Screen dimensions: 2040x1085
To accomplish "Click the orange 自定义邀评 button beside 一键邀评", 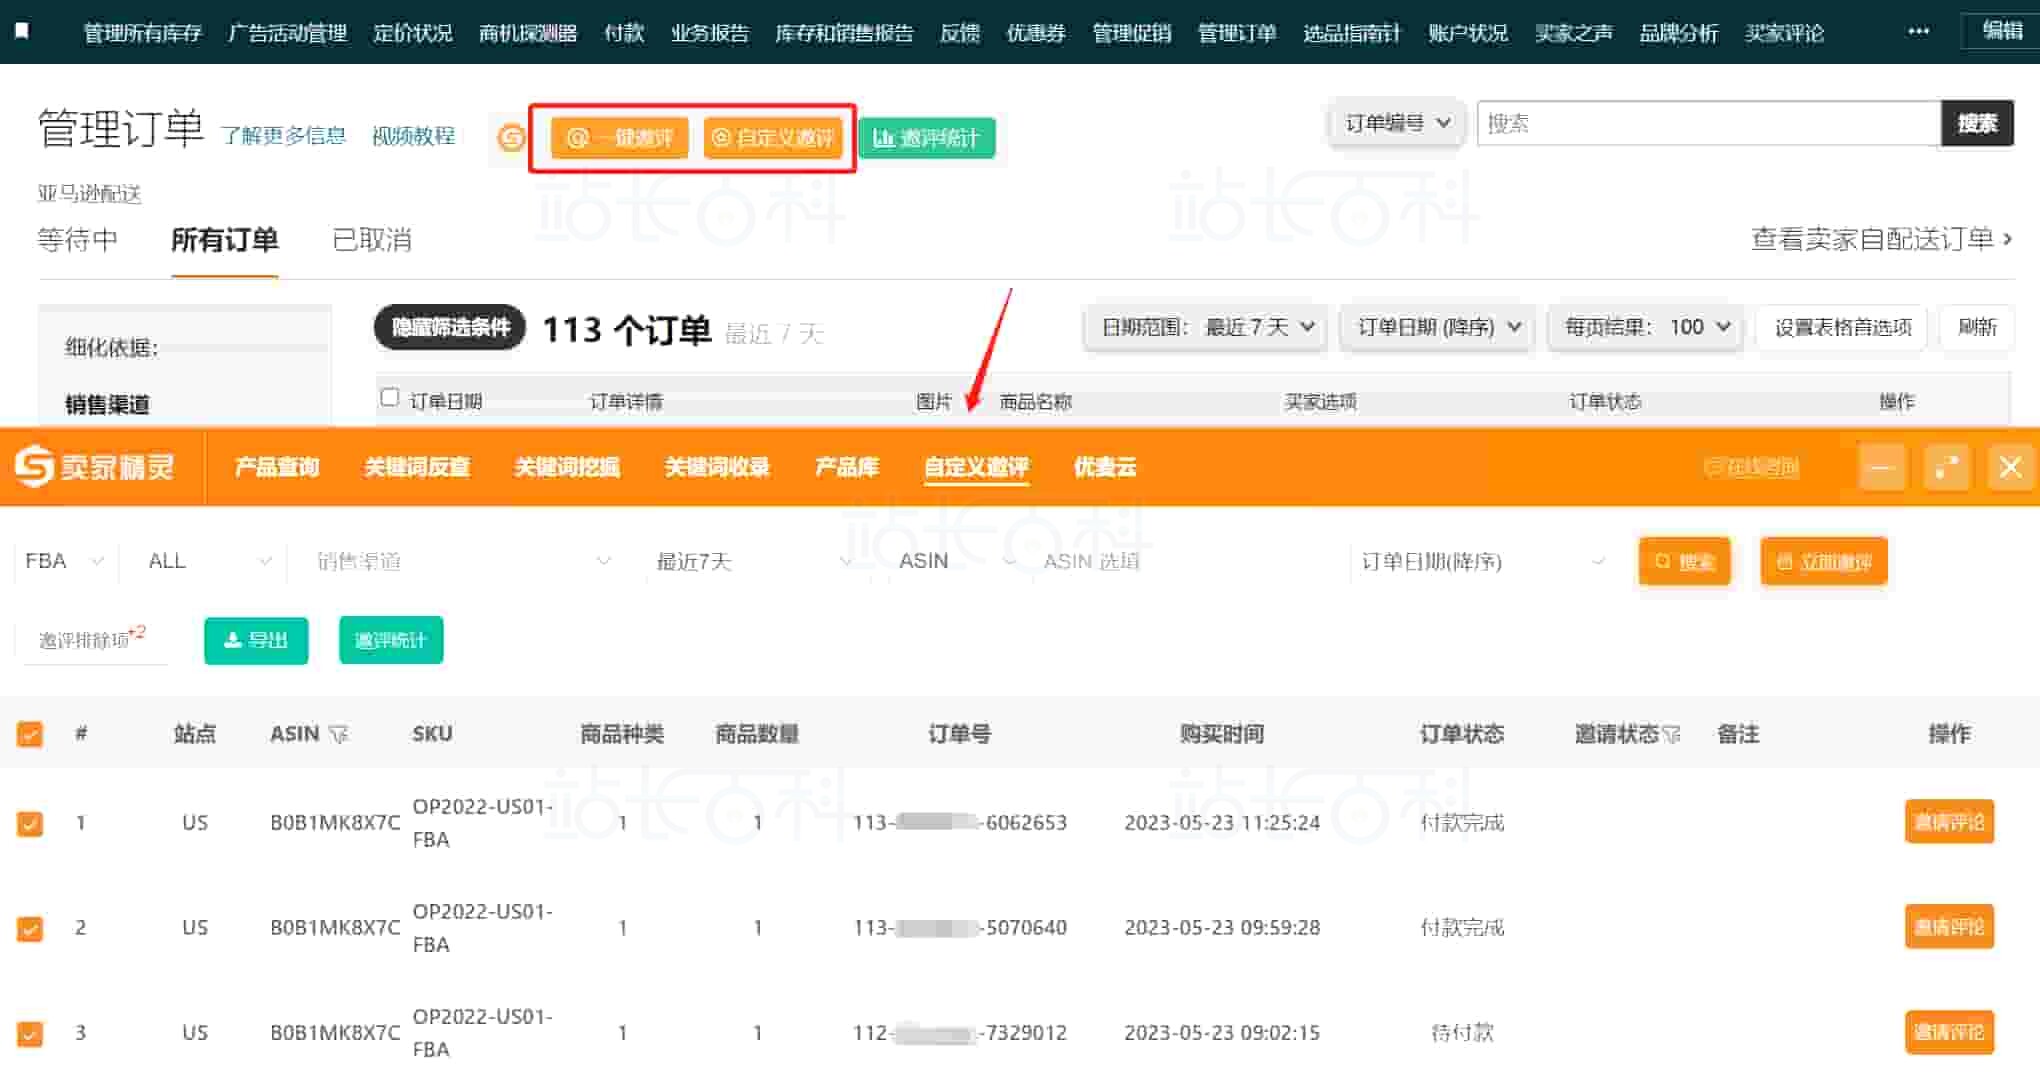I will tap(774, 138).
